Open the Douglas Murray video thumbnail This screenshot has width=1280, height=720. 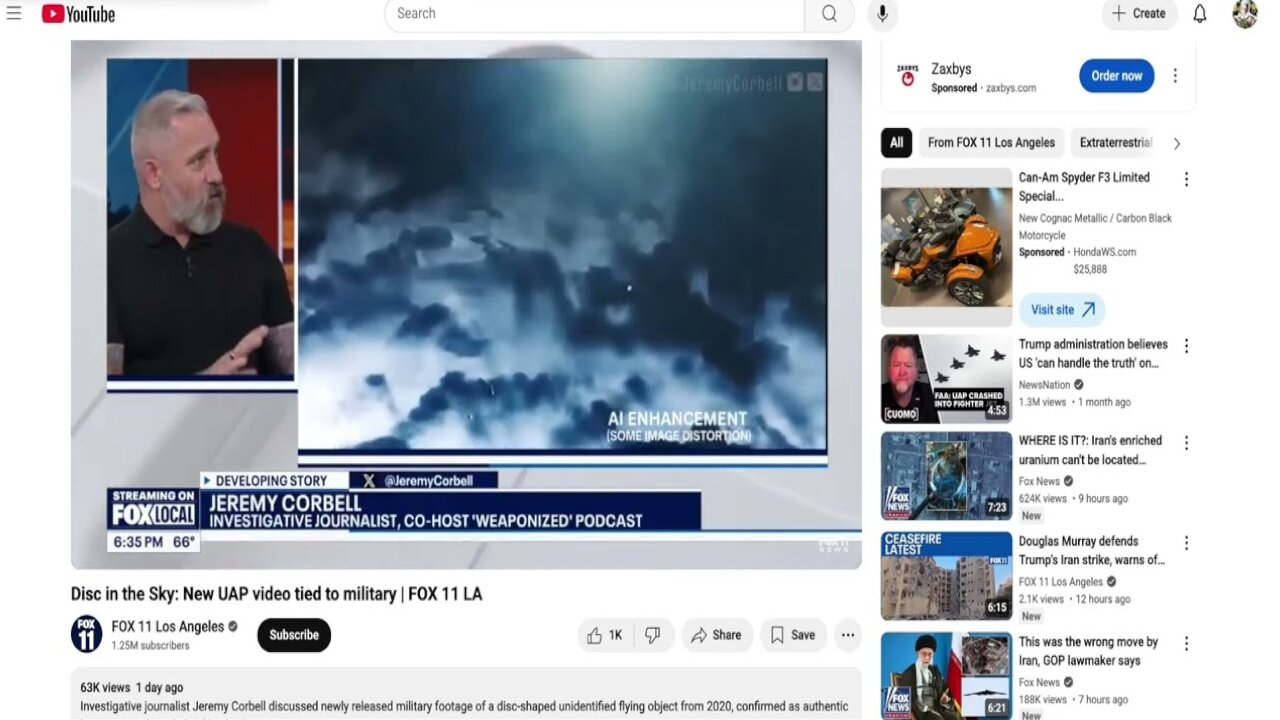coord(946,576)
